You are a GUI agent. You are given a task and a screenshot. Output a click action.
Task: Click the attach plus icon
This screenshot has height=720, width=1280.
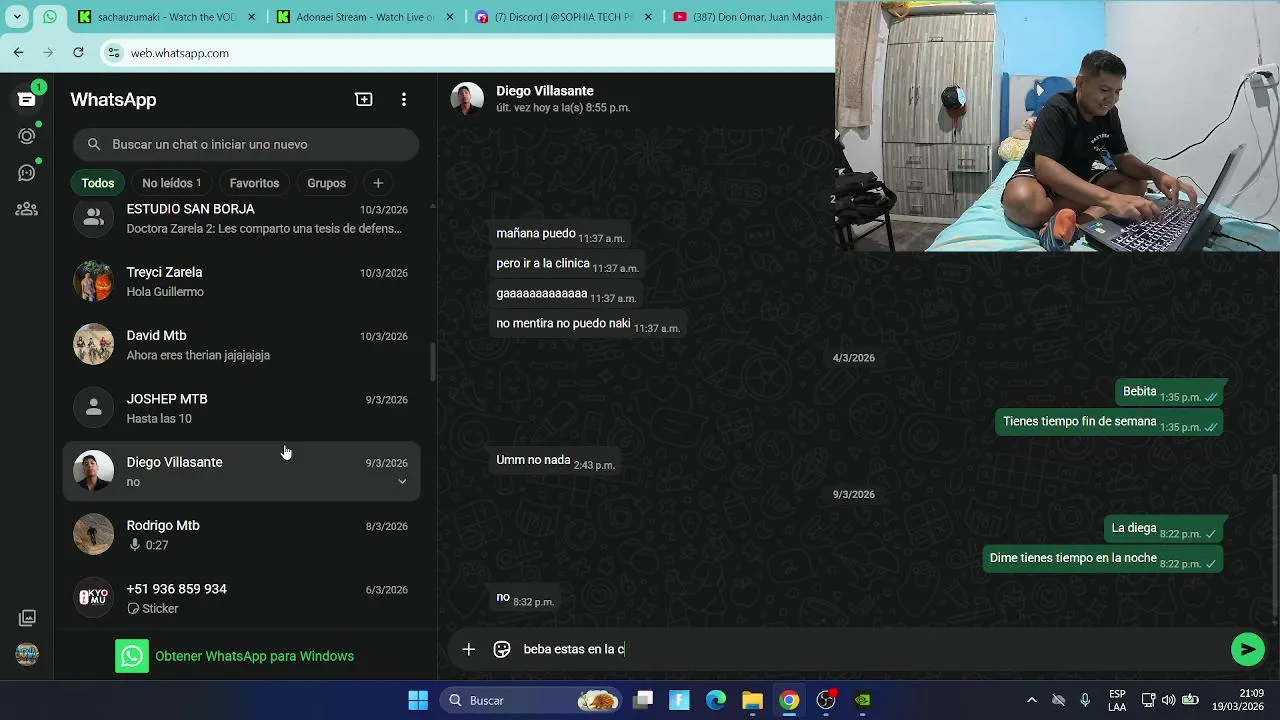point(468,649)
